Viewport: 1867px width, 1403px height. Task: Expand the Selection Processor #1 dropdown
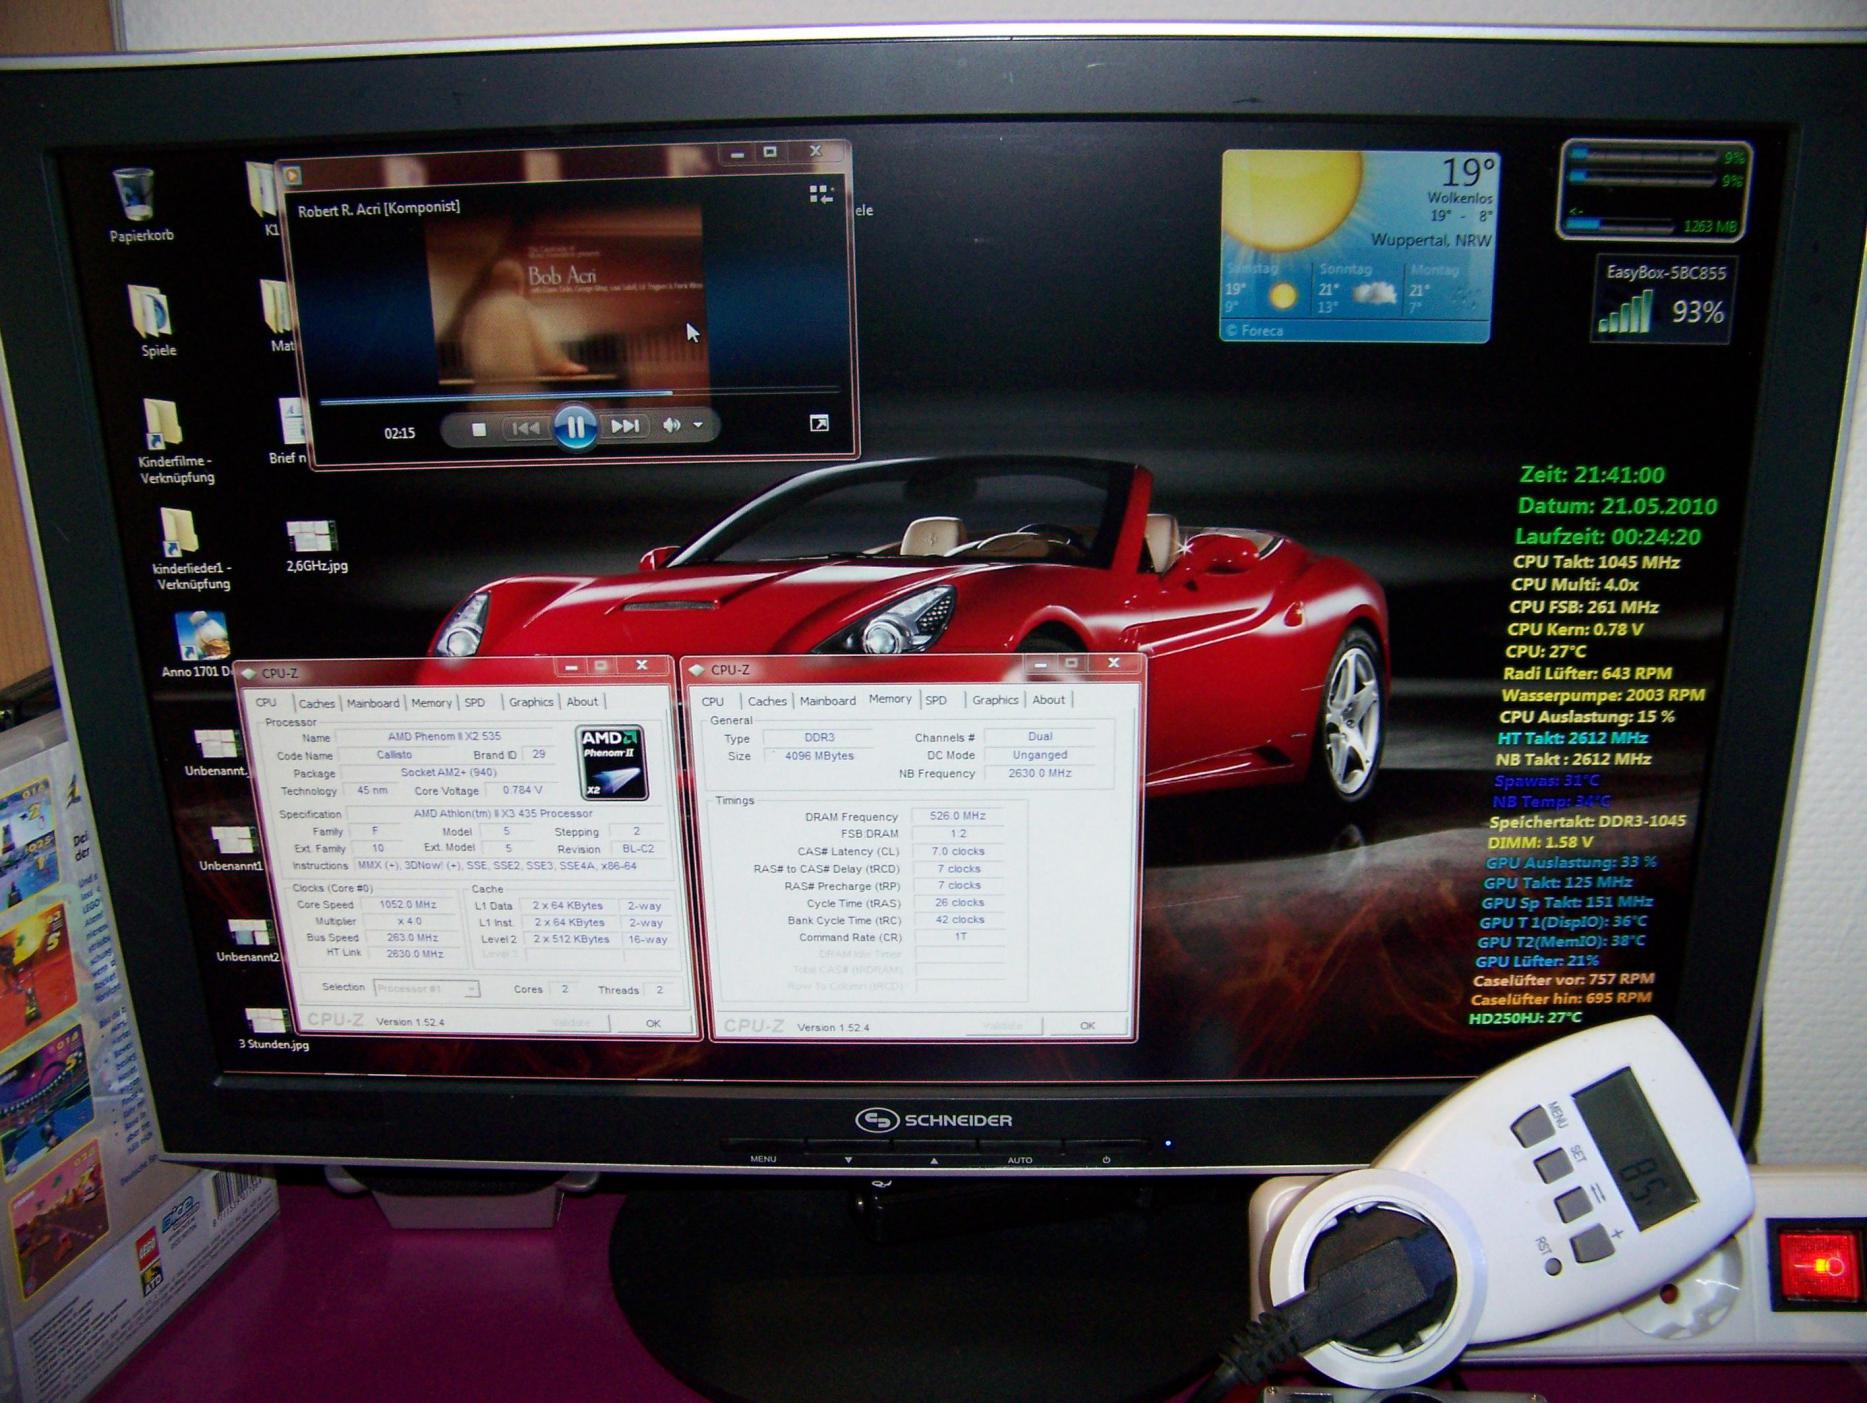426,989
